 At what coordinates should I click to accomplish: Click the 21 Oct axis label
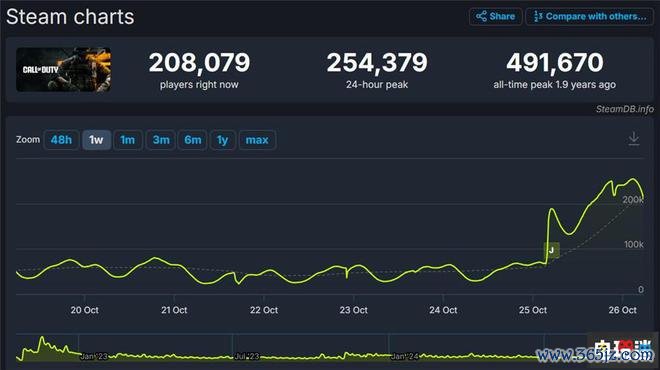click(x=174, y=310)
